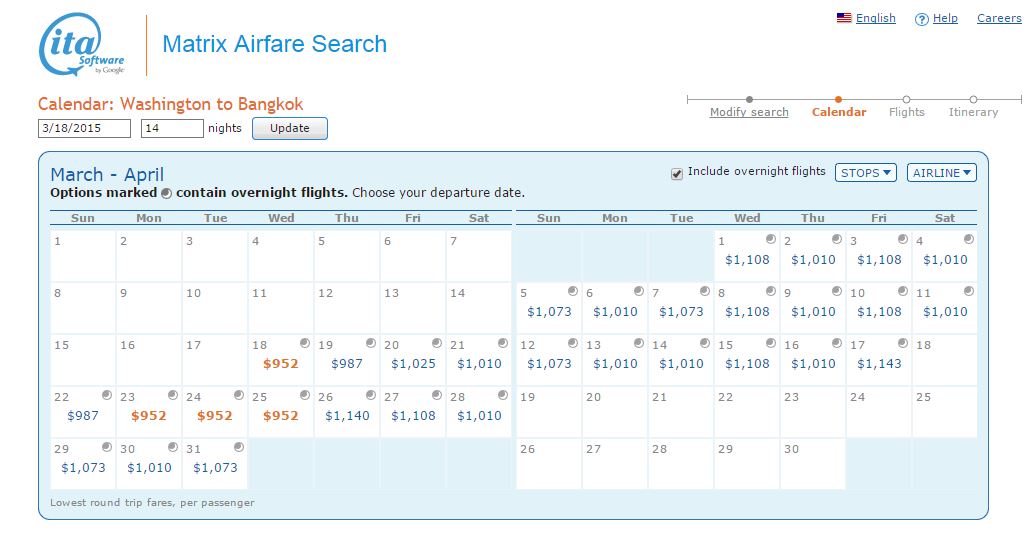Click overnight flight icon on April 17
Viewport: 1028px width, 545px height.
pyautogui.click(x=903, y=343)
